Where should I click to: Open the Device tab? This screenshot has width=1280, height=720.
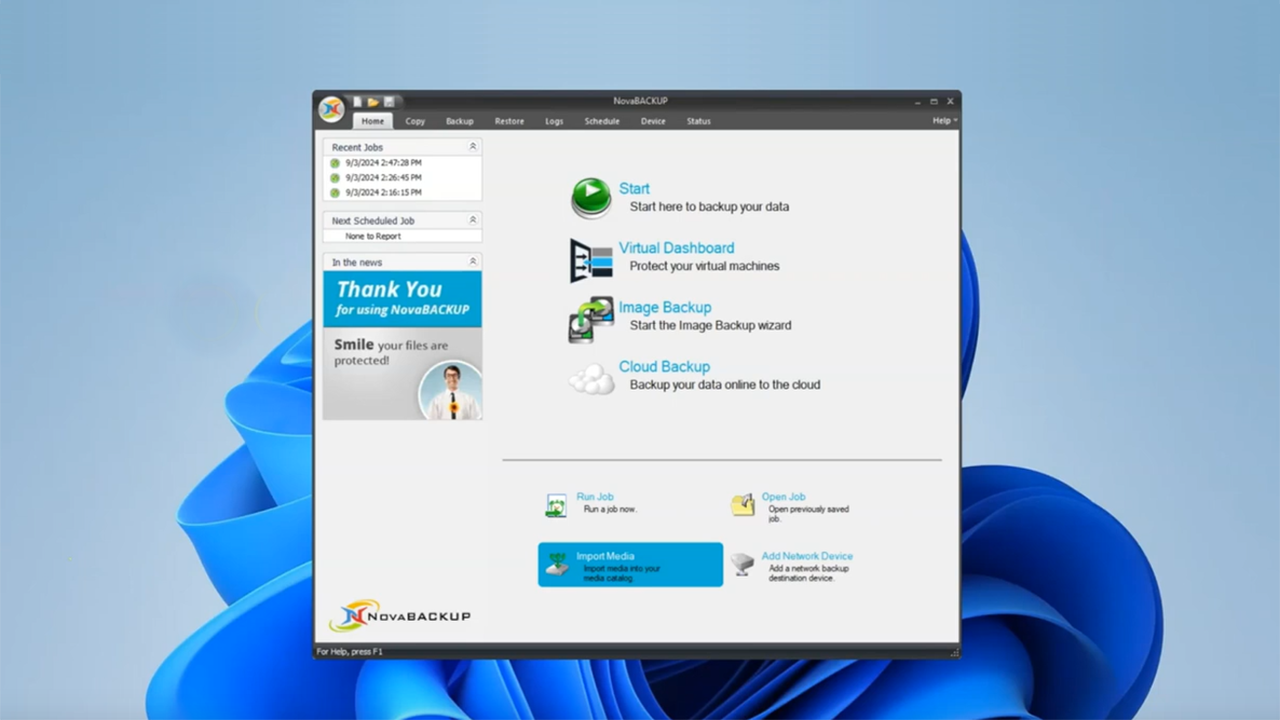point(653,121)
